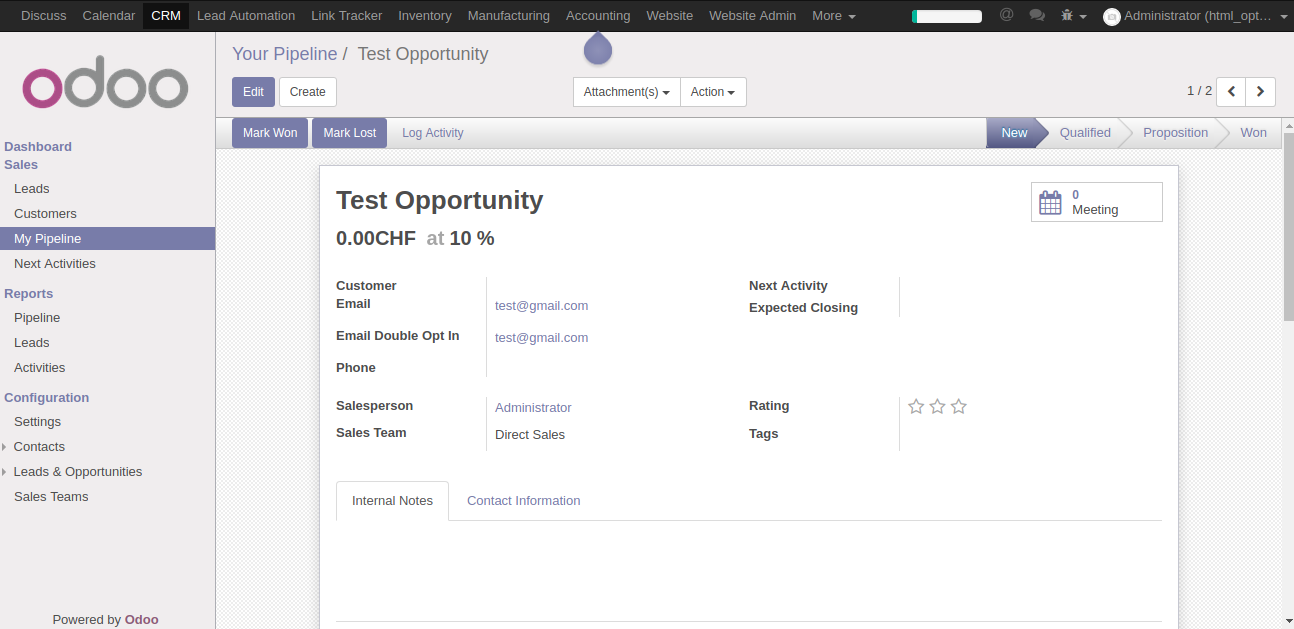This screenshot has height=629, width=1294.
Task: Click Log Activity
Action: pos(433,133)
